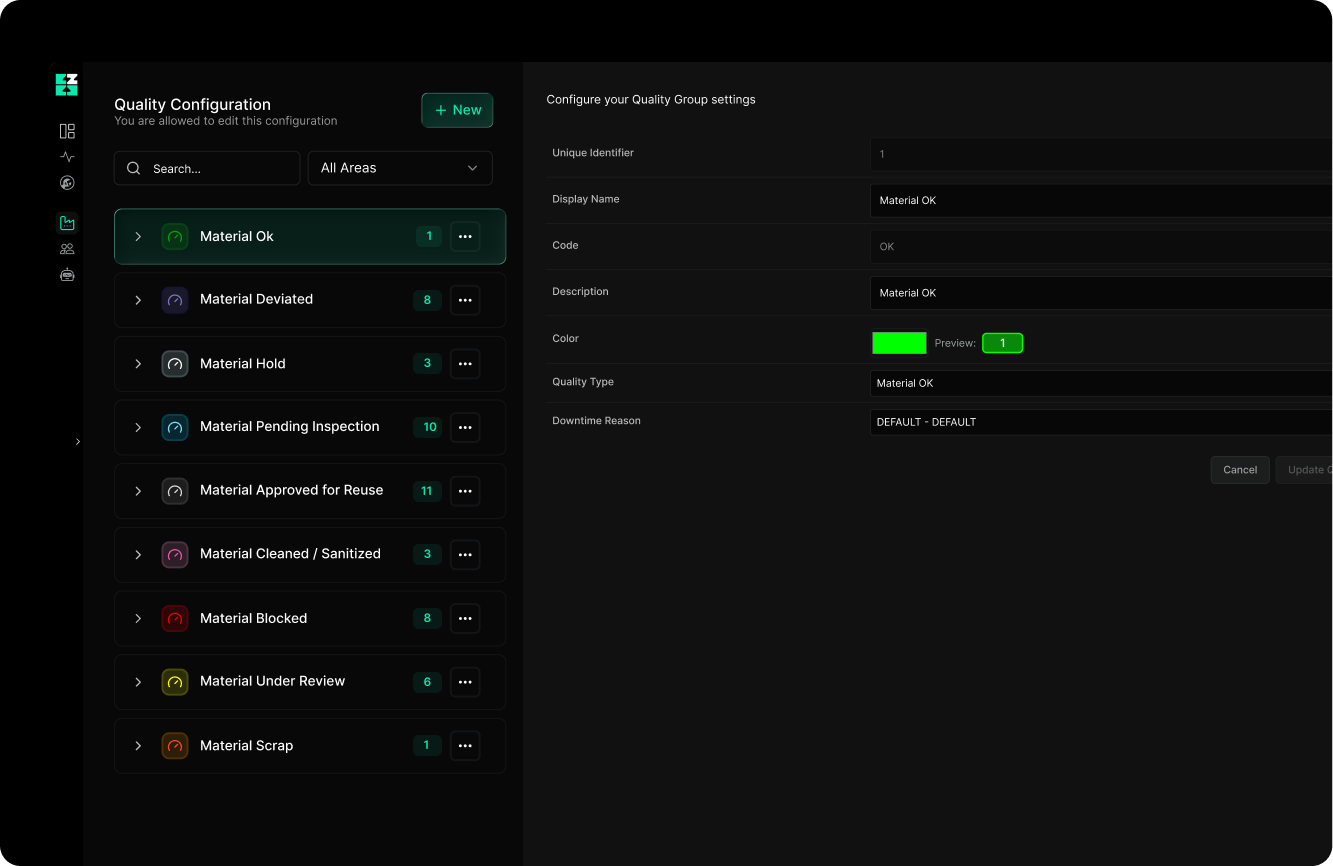The height and width of the screenshot is (866, 1333).
Task: Open the All Areas dropdown
Action: tap(399, 168)
